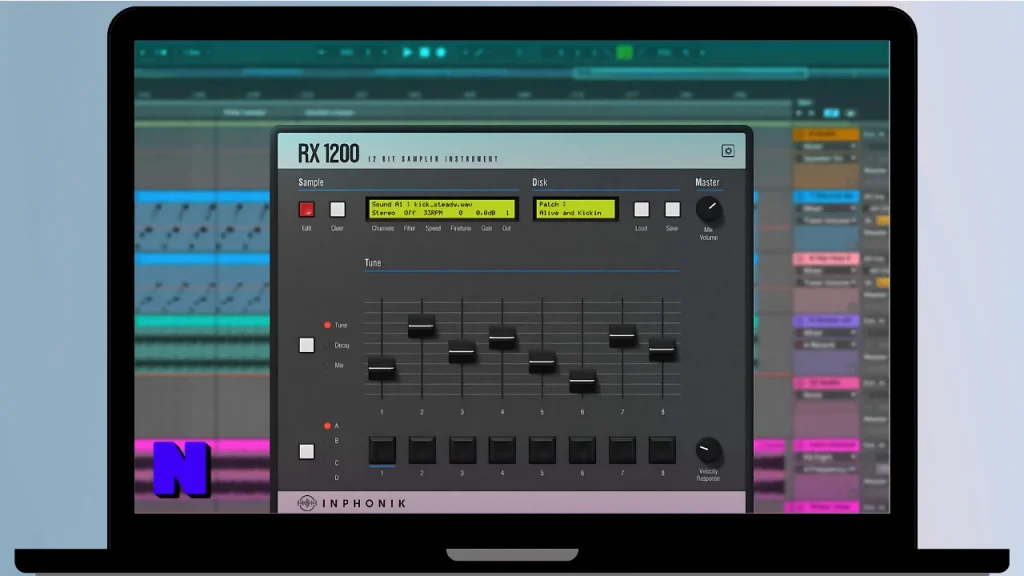Trigger drum pad 7
Viewport: 1024px width, 576px height.
point(622,451)
